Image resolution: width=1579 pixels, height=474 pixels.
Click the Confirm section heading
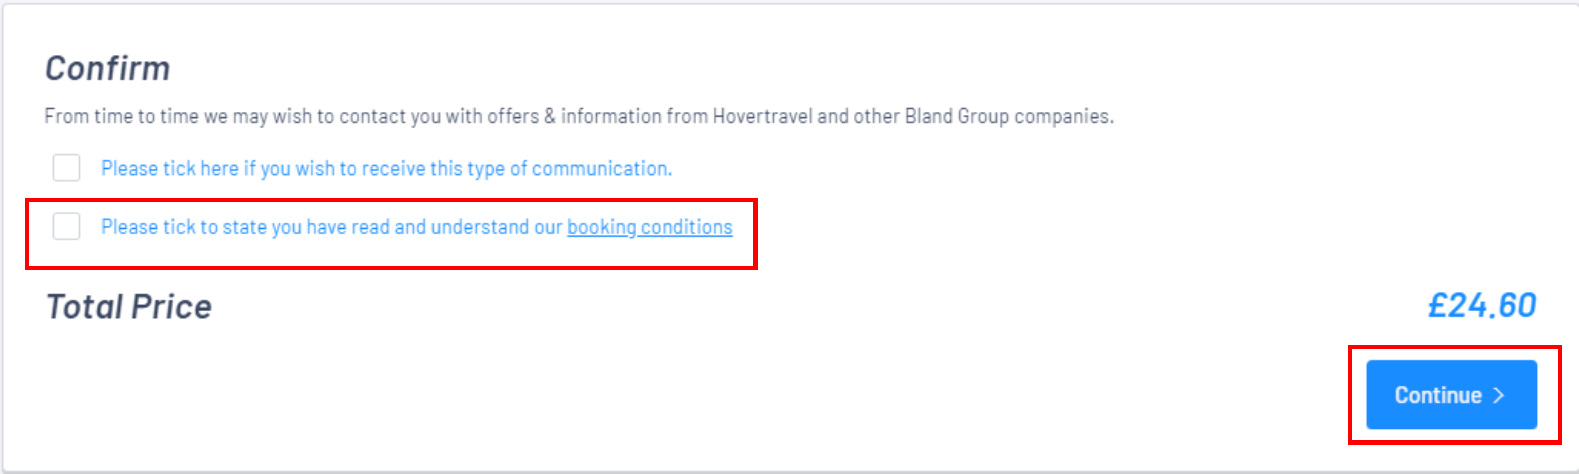point(108,68)
